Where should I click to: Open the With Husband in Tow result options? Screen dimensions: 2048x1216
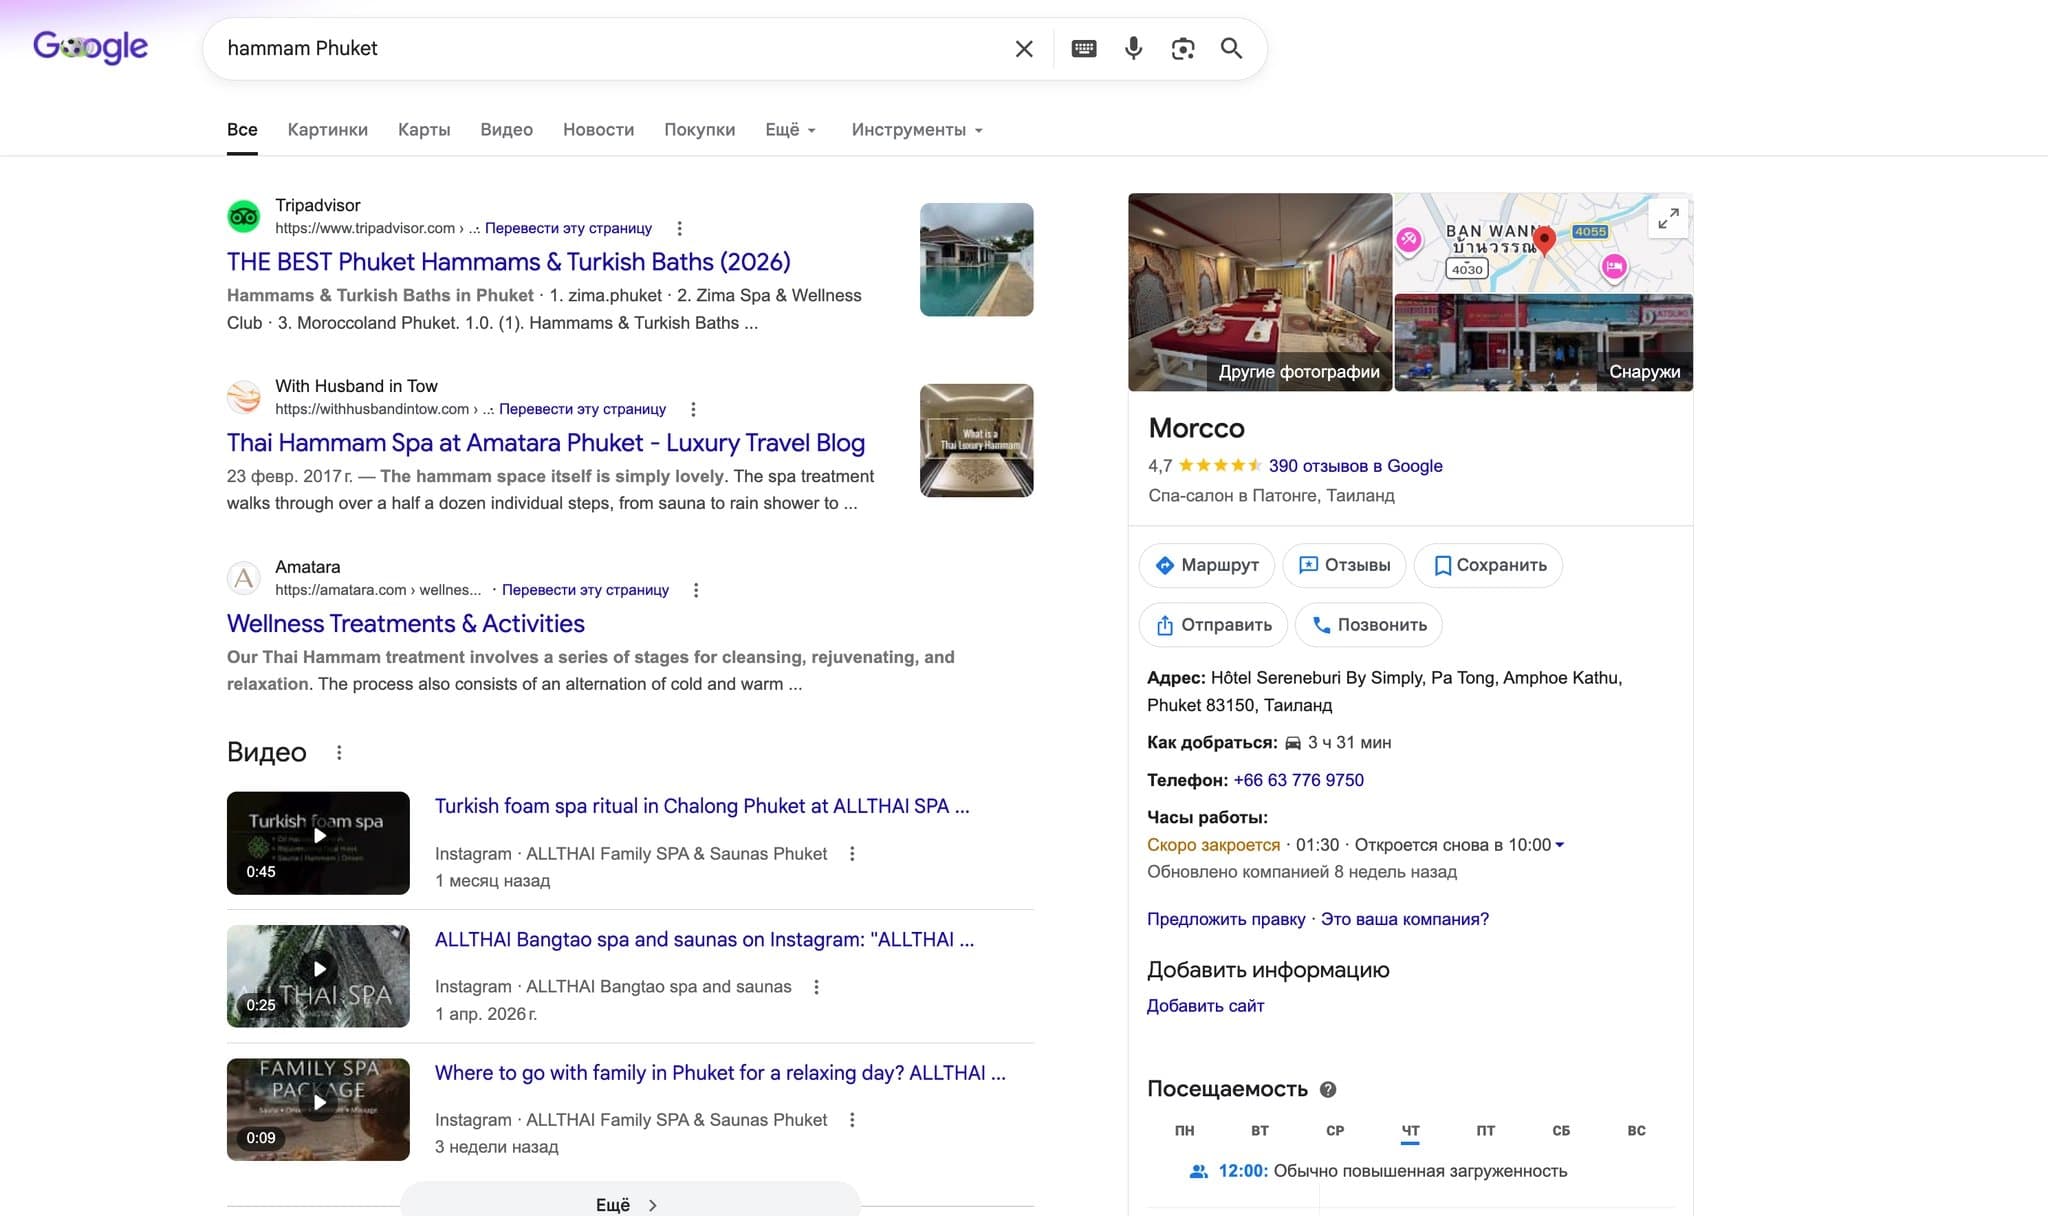693,409
